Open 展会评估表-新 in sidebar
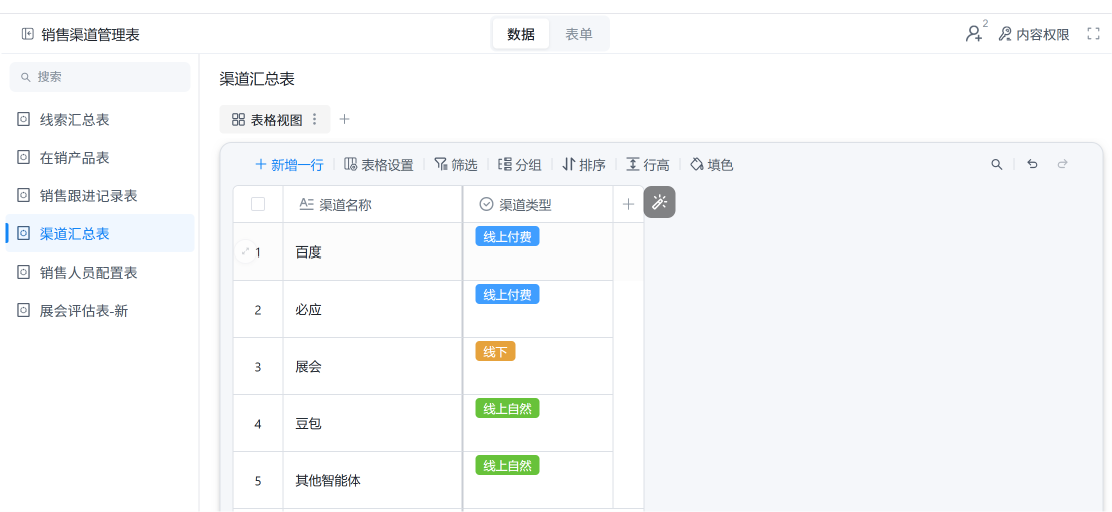Viewport: 1112px width, 512px height. coord(100,311)
